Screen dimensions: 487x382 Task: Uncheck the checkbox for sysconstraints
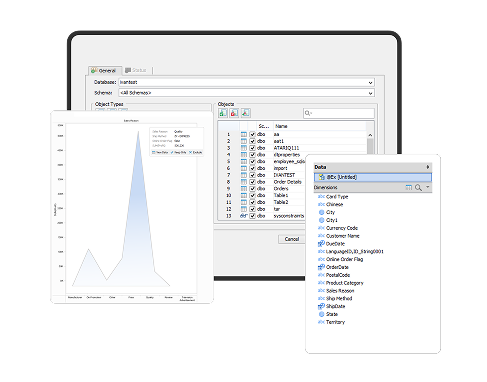coord(252,216)
